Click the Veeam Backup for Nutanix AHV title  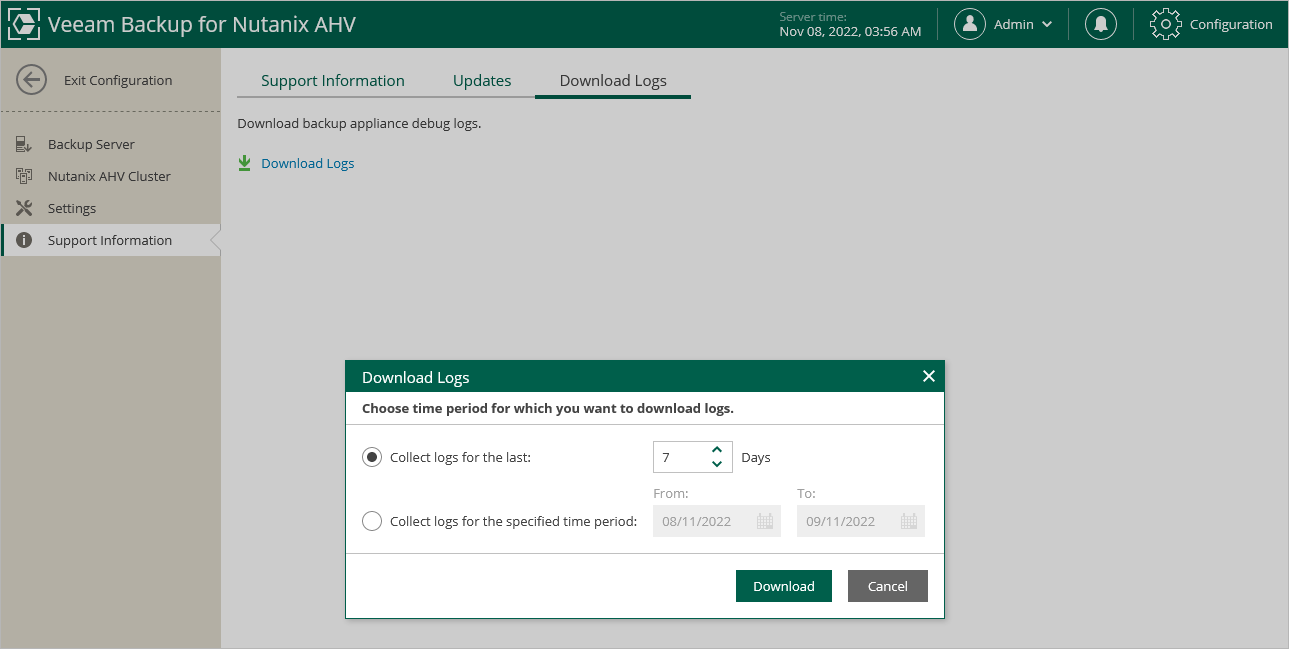[201, 24]
